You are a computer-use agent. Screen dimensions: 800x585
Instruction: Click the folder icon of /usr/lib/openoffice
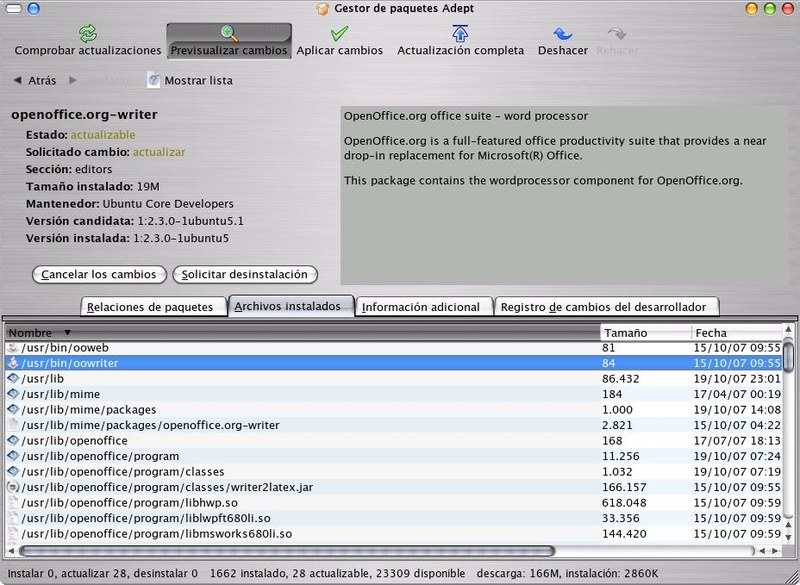13,441
